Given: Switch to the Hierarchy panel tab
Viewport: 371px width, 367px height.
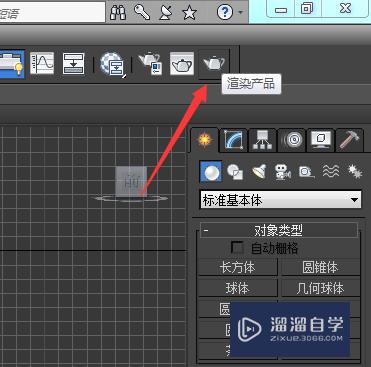Looking at the screenshot, I should click(x=262, y=140).
